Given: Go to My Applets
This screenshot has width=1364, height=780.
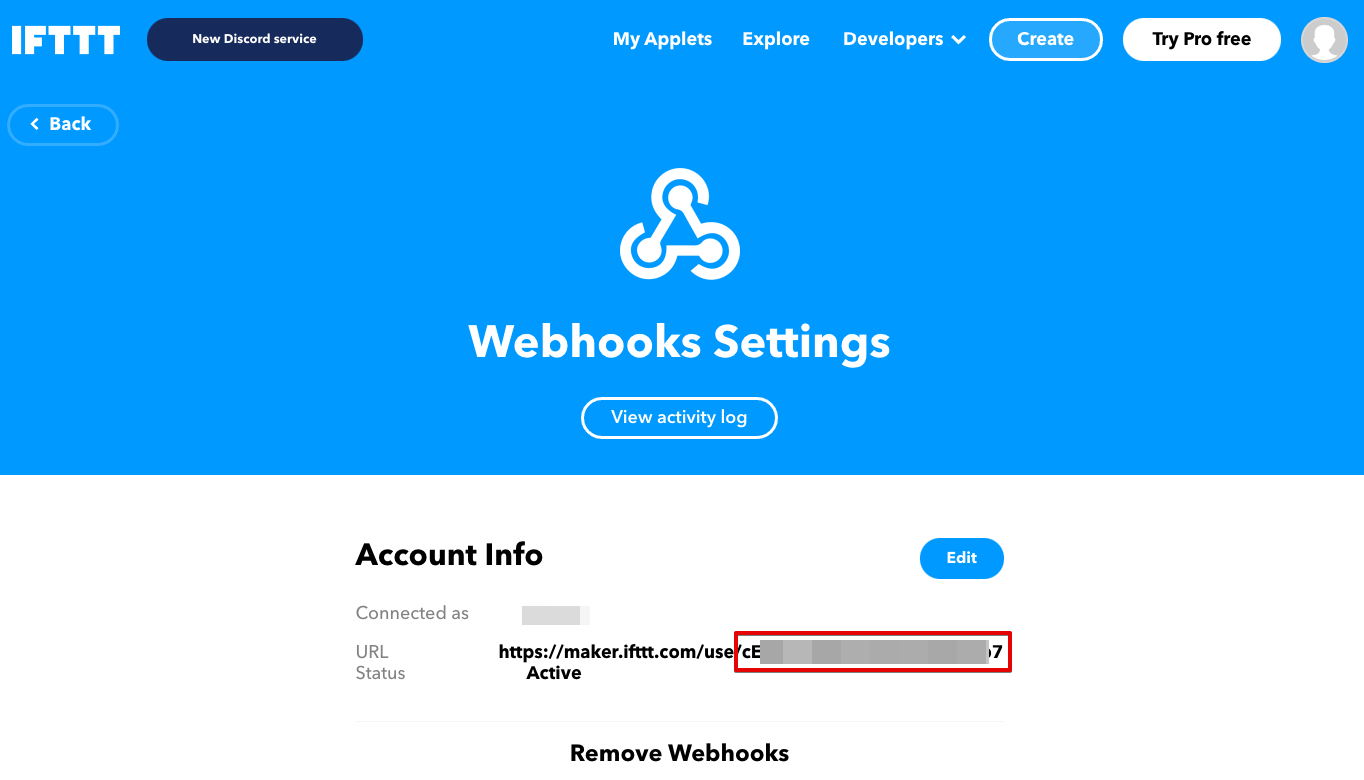Looking at the screenshot, I should (662, 39).
